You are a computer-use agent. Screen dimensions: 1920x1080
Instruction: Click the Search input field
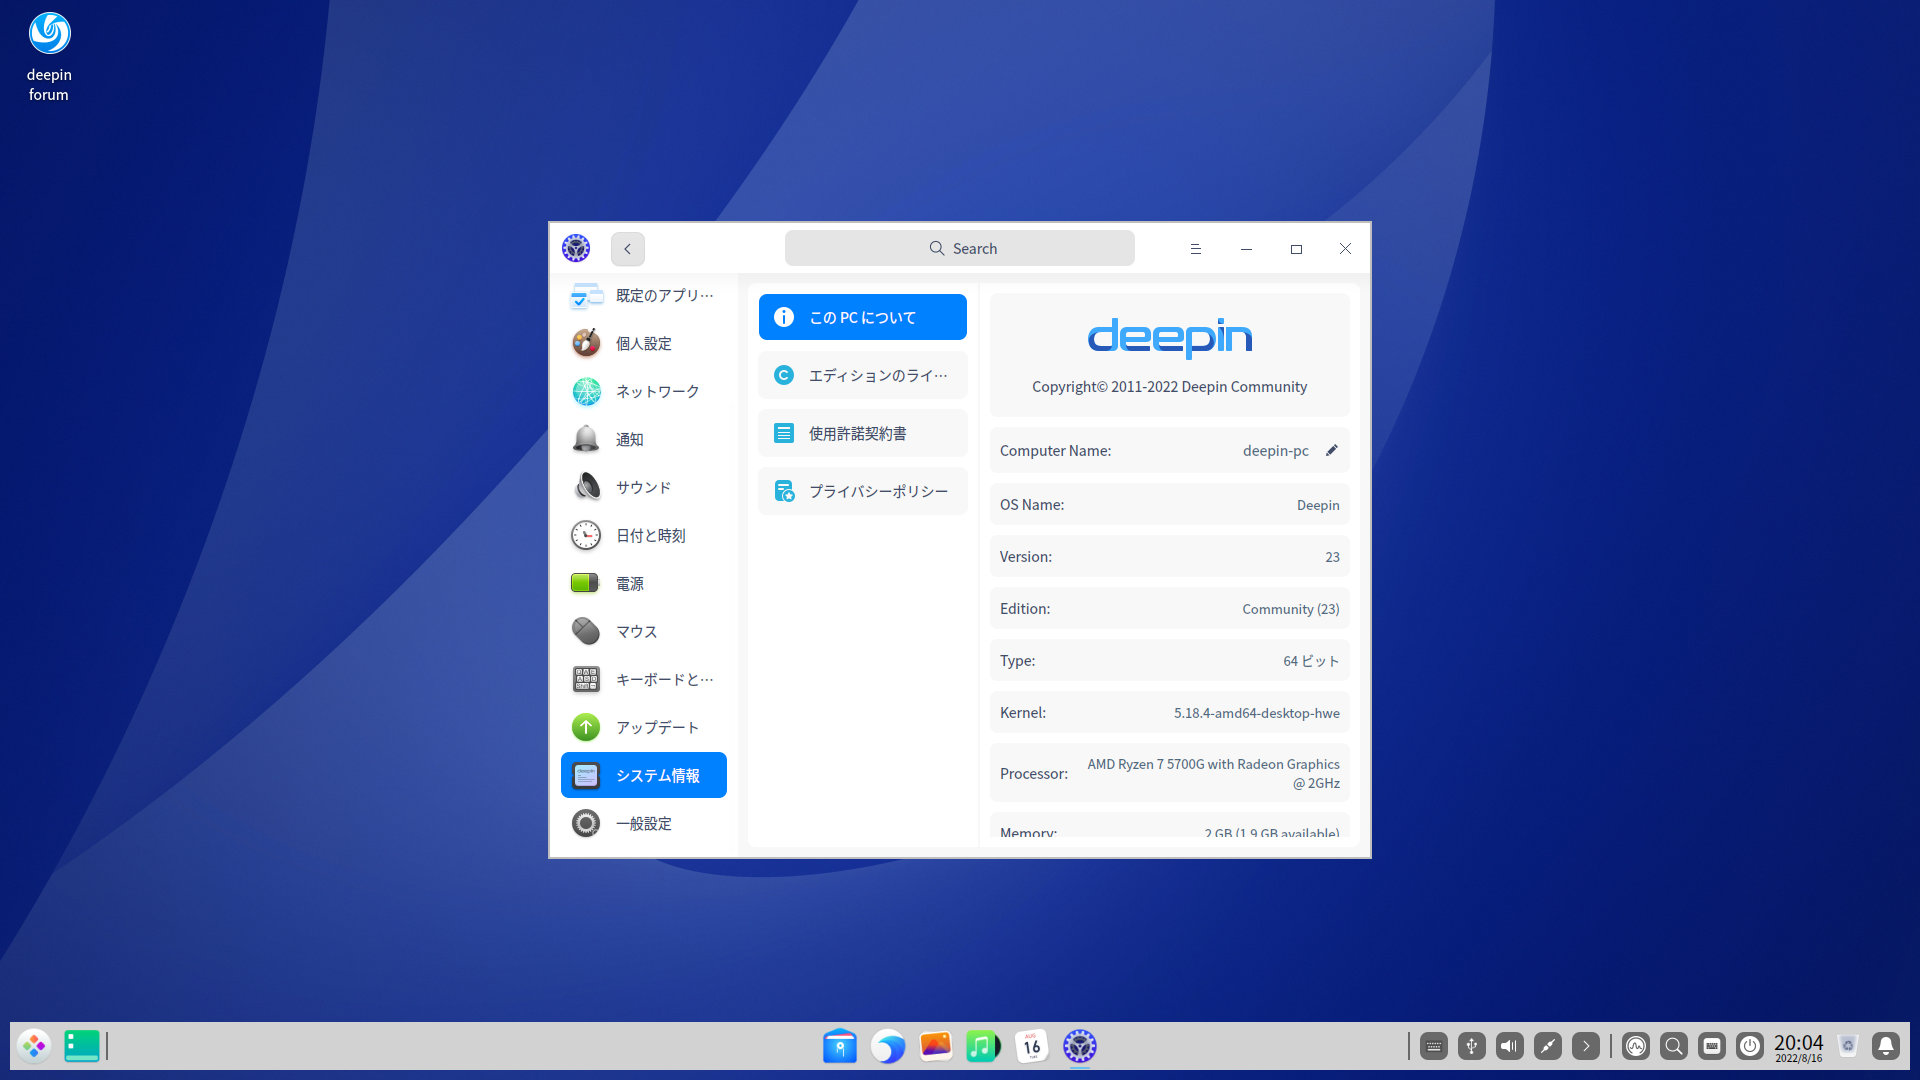[960, 249]
